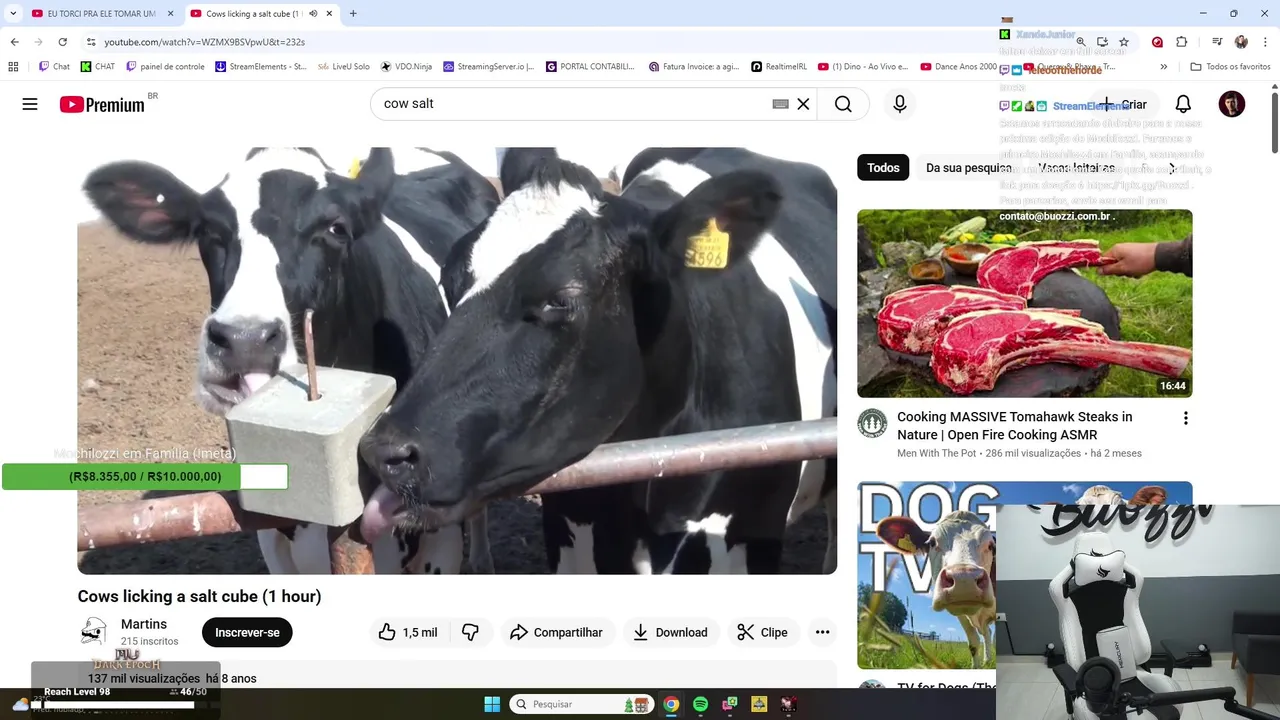
Task: Open '(1) Dino - Ao Vivo' bookmark
Action: [x=863, y=67]
